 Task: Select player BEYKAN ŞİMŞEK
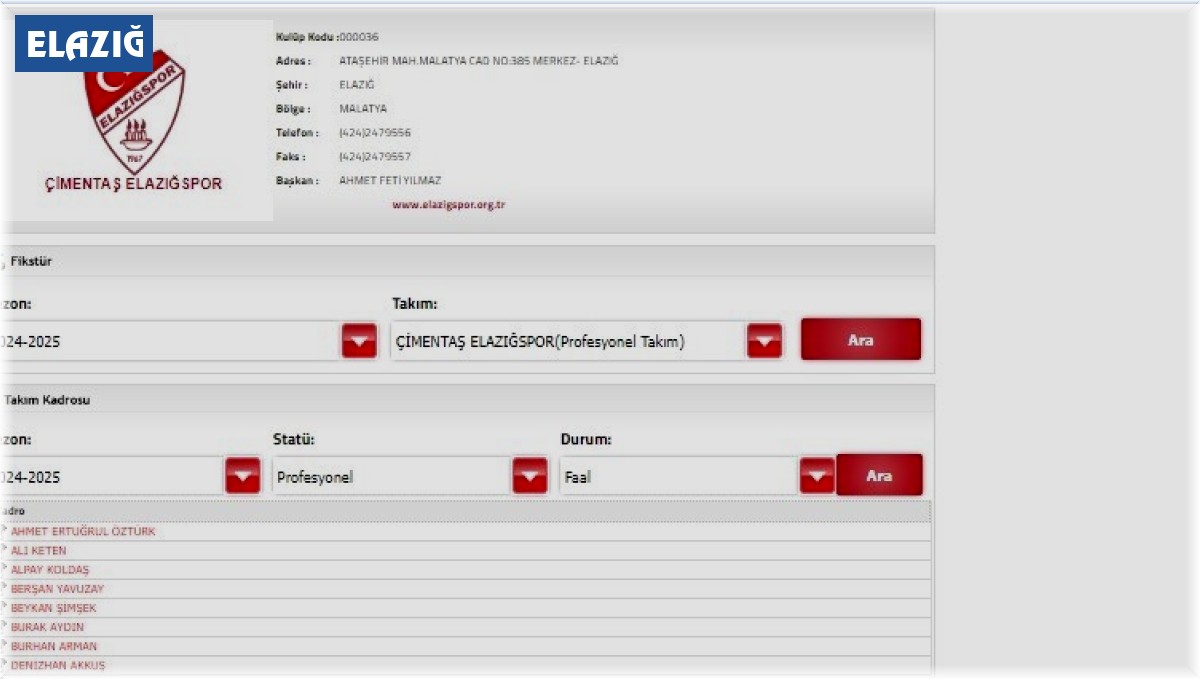[x=54, y=608]
